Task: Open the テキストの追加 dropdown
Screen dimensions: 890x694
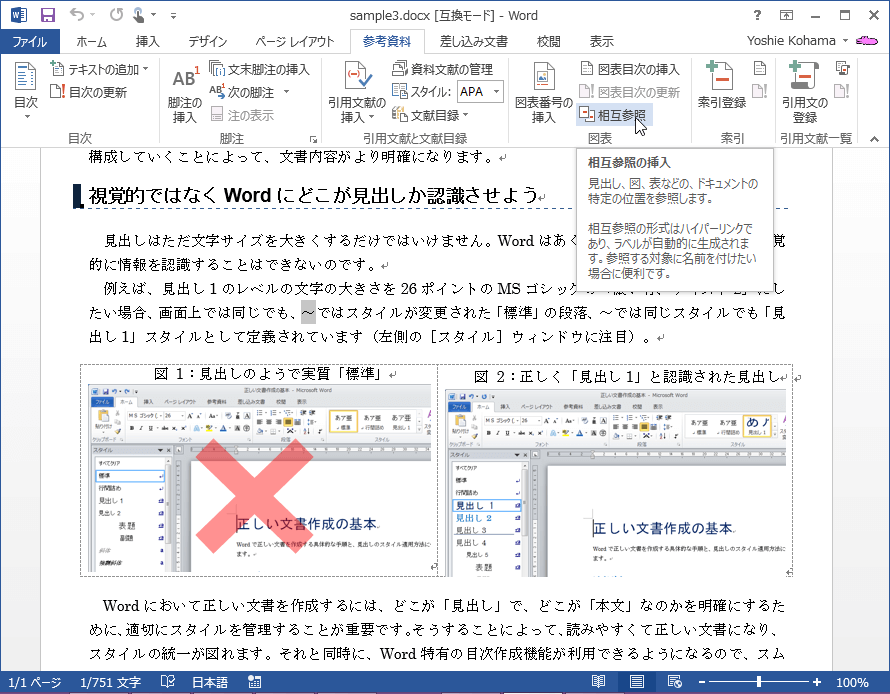Action: (x=100, y=69)
